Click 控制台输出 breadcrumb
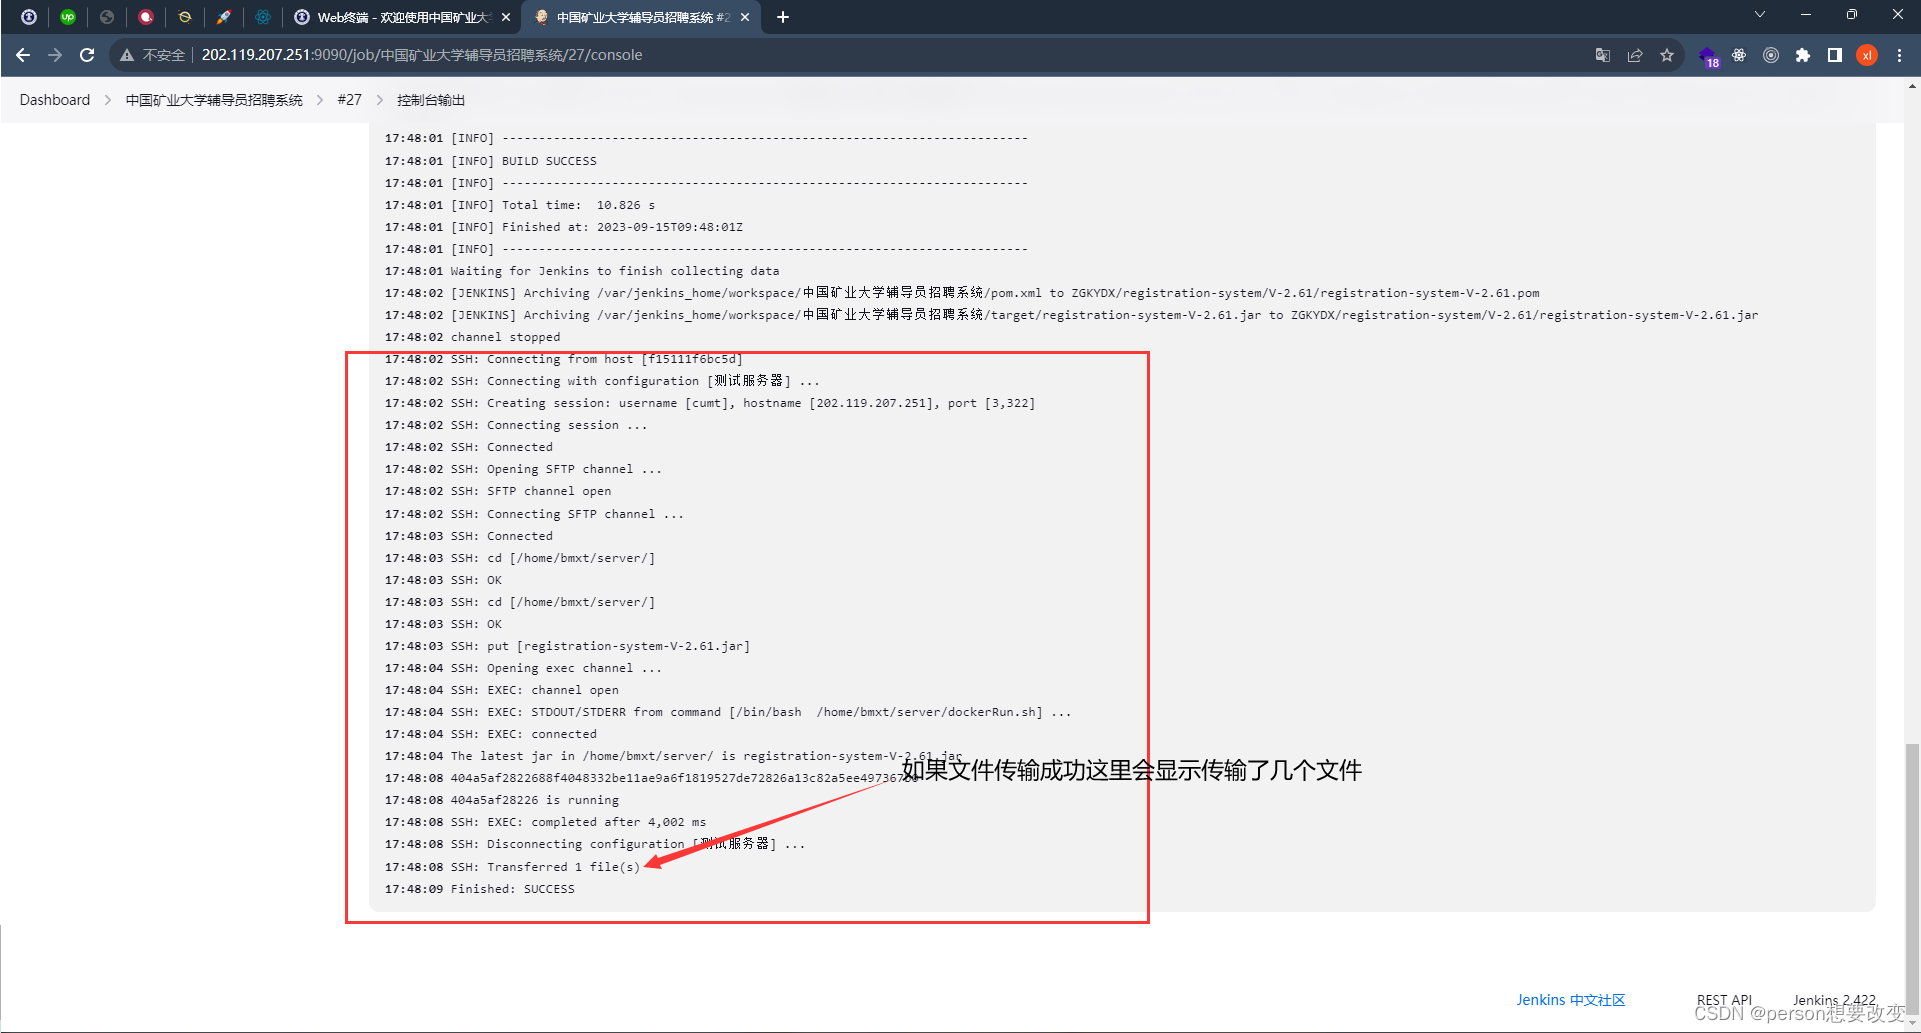 pos(431,100)
